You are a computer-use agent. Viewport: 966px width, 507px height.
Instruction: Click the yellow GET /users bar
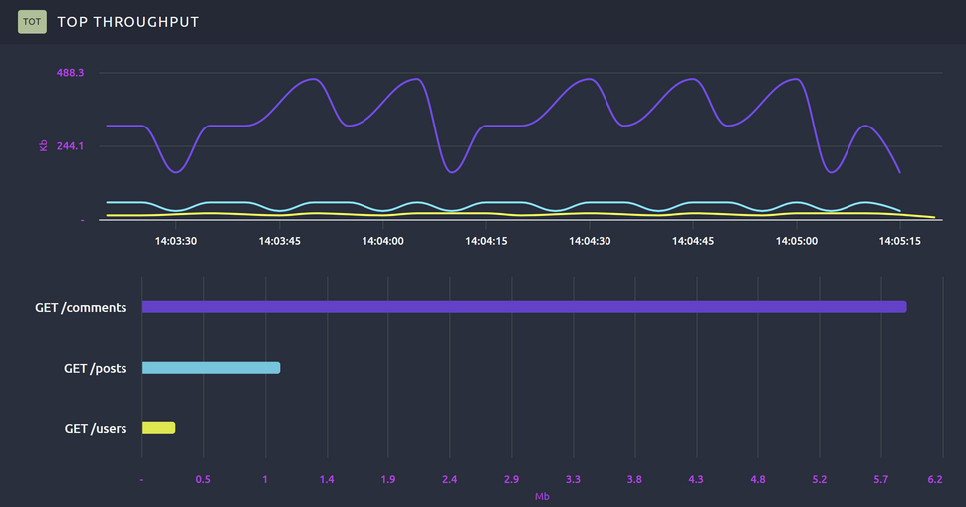(x=158, y=428)
